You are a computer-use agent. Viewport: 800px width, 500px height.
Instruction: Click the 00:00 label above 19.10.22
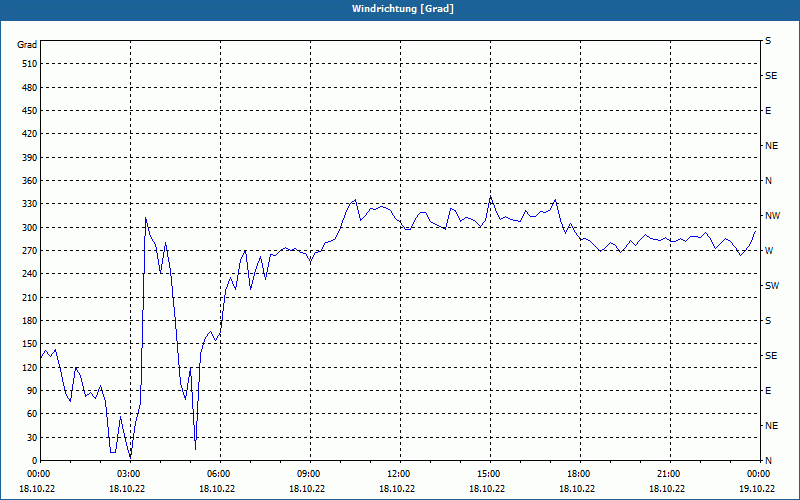pos(757,474)
